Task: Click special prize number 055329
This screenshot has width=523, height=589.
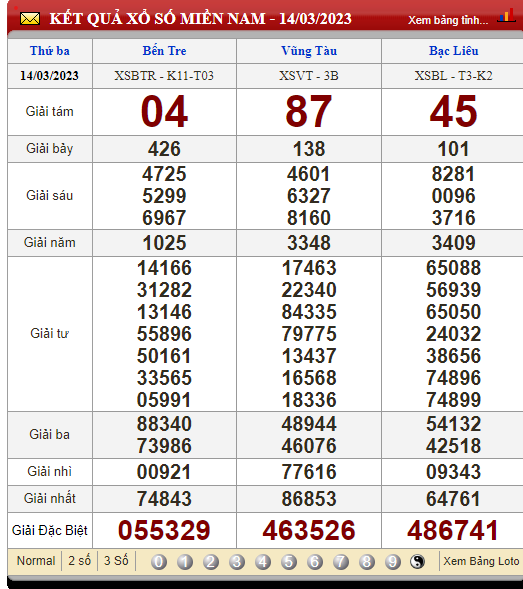Action: [x=164, y=530]
